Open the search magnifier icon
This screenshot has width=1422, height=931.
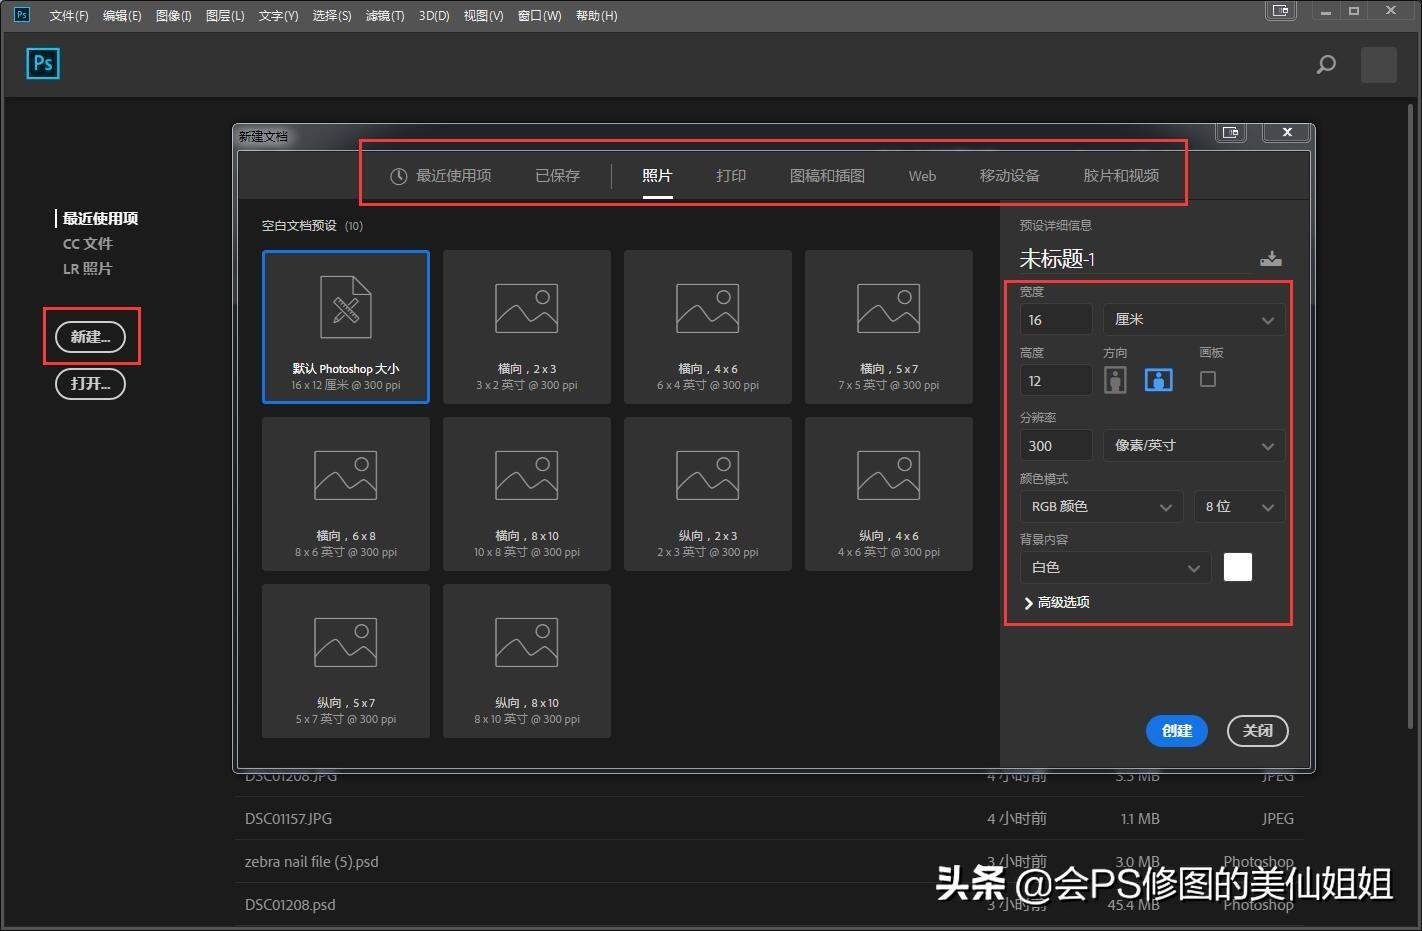coord(1326,65)
